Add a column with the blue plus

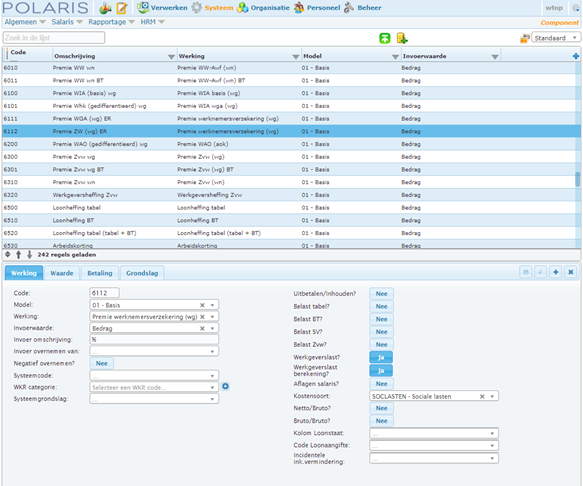click(576, 56)
